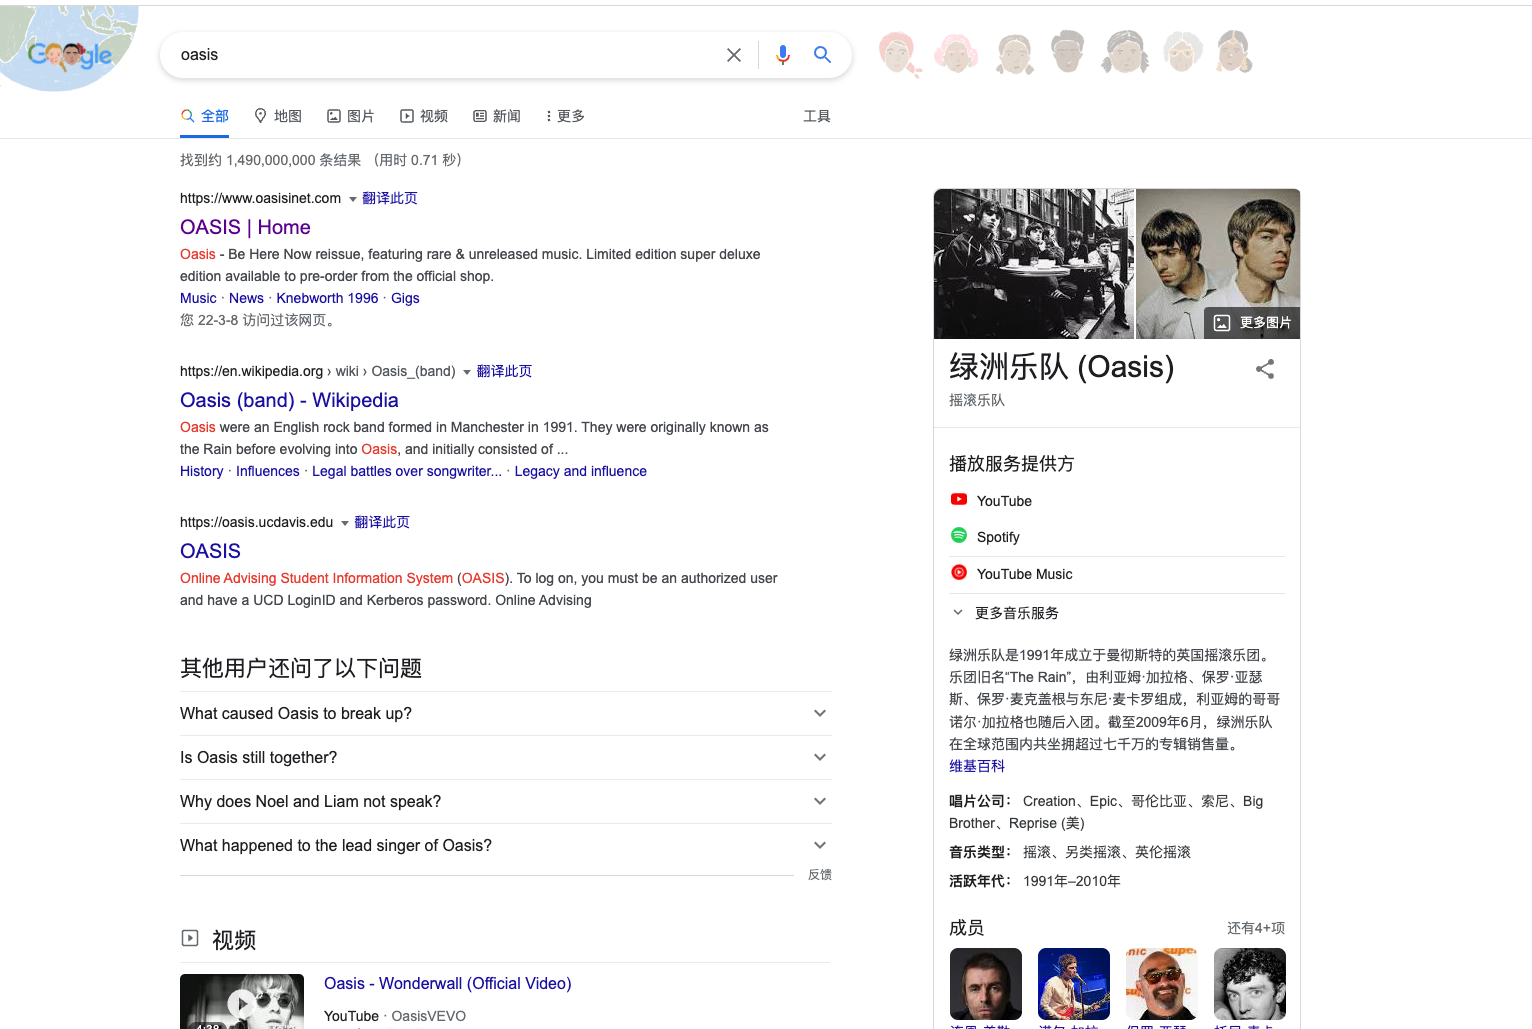The height and width of the screenshot is (1029, 1532).
Task: Open the black-and-white band cafe photo
Action: [1034, 264]
